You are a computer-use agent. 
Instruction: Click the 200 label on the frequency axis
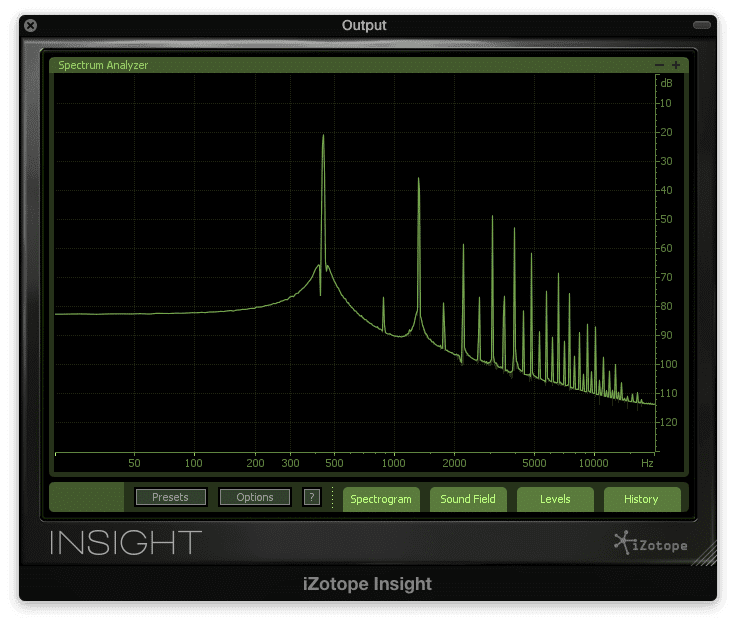(x=255, y=463)
